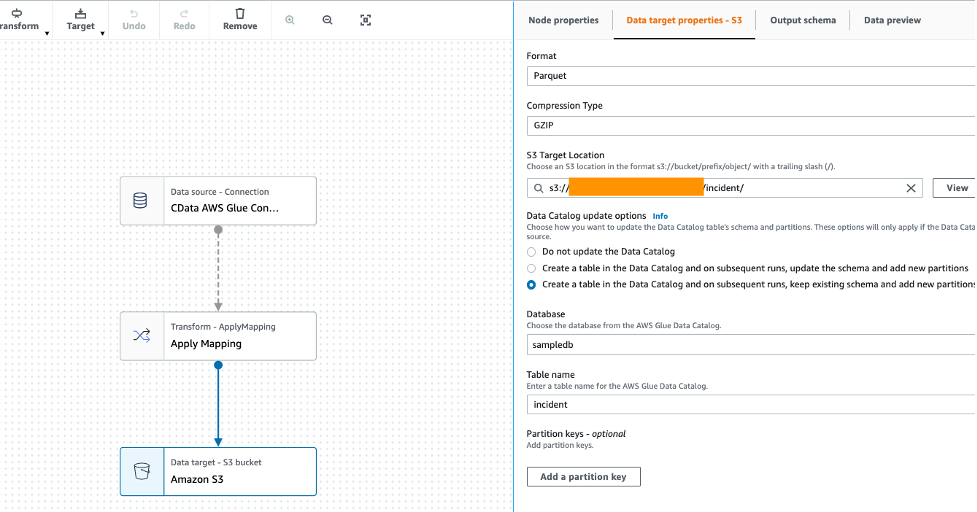The width and height of the screenshot is (977, 512).
Task: Open the Data preview tab
Action: coord(892,20)
